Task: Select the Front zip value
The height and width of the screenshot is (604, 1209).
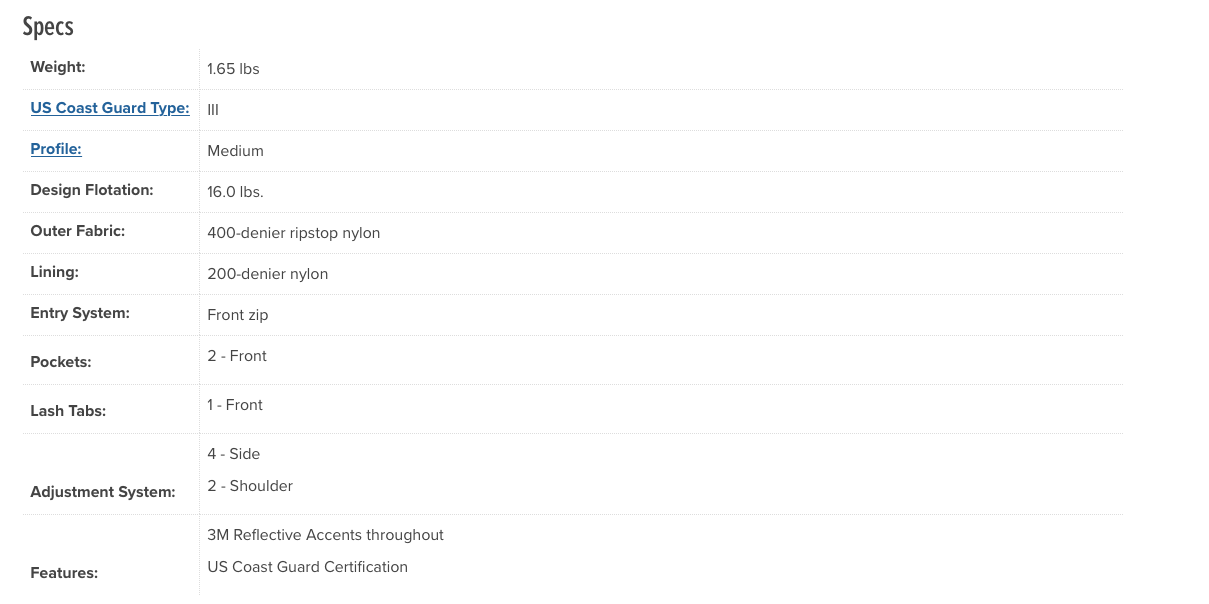Action: 237,315
